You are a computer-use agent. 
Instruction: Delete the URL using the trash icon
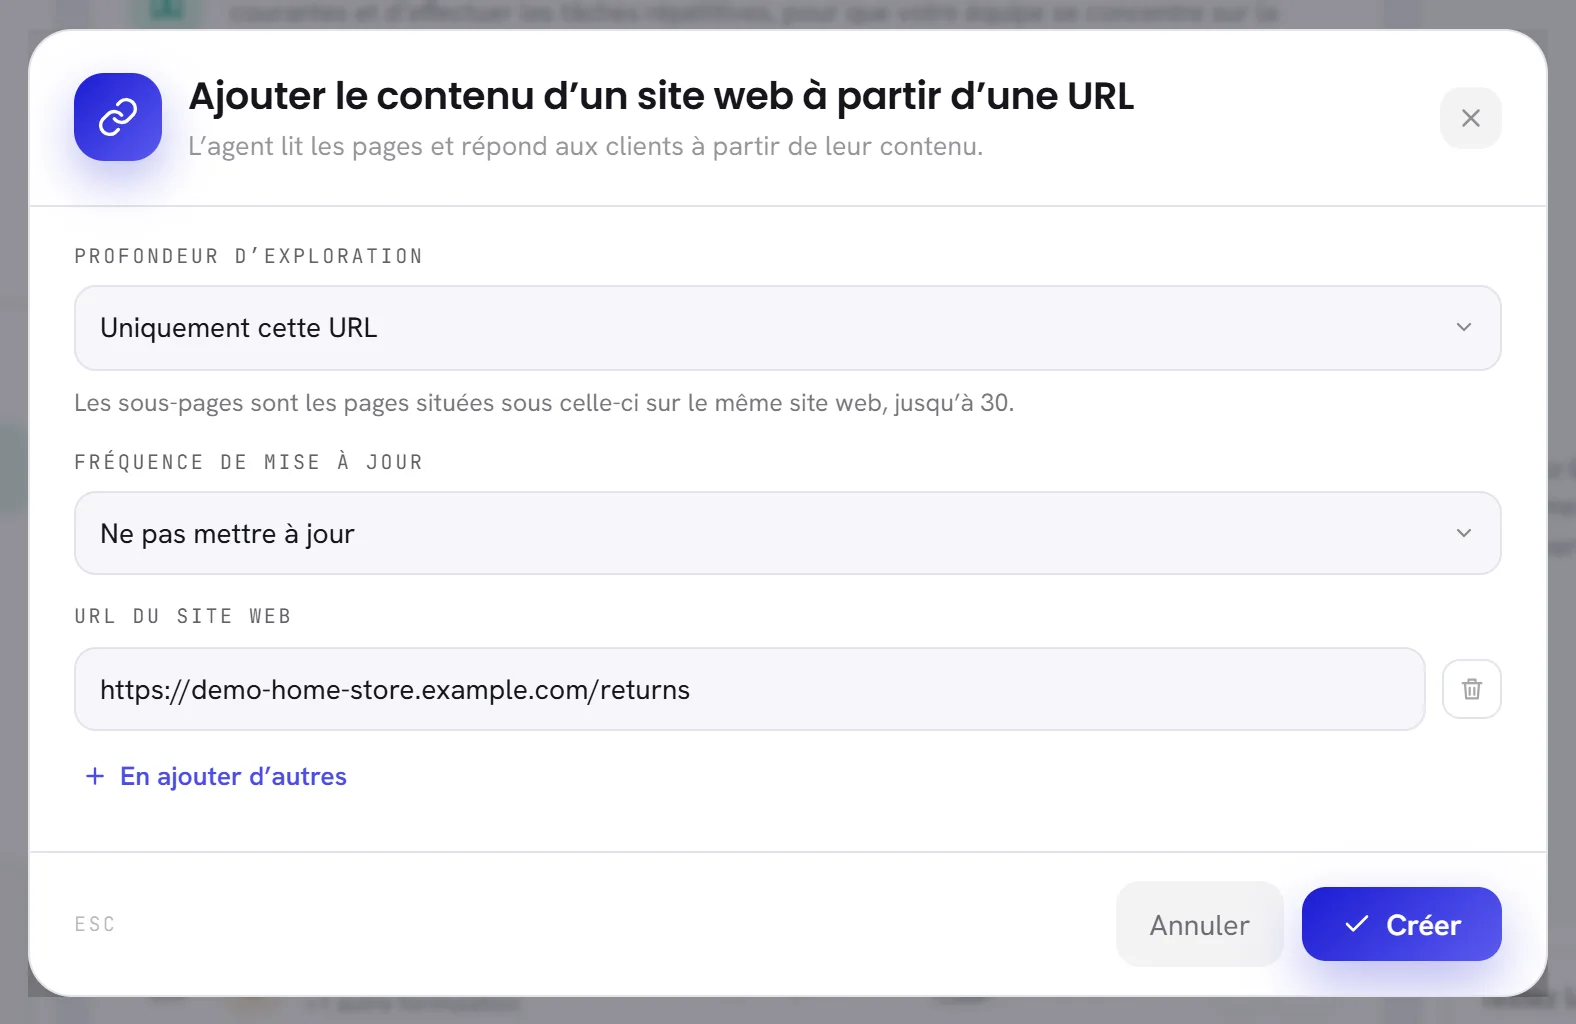point(1471,689)
